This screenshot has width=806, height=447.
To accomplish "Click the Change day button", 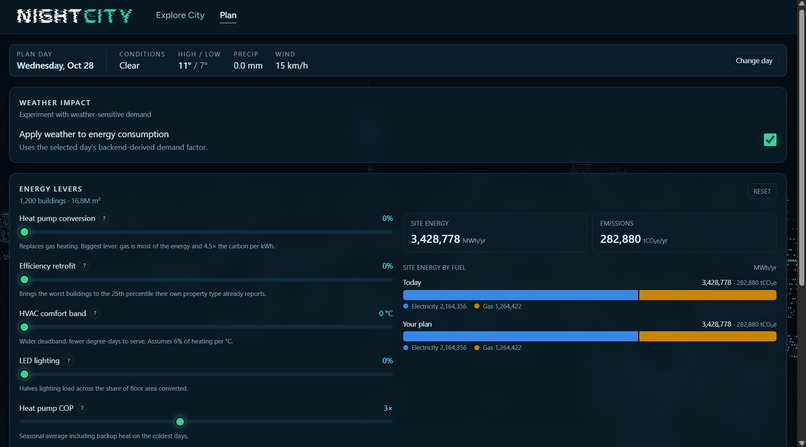I will (x=754, y=61).
